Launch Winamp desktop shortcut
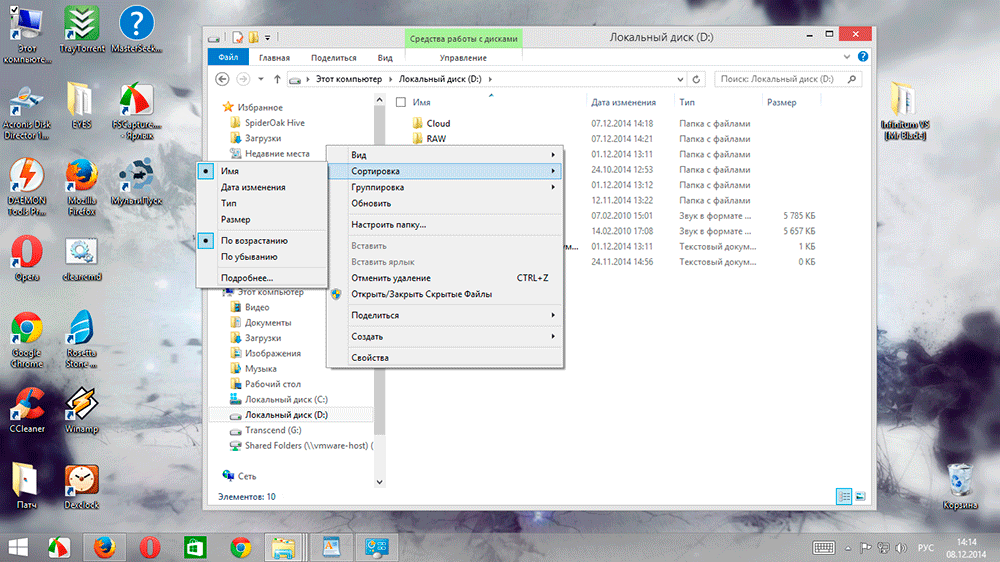The height and width of the screenshot is (562, 1000). (81, 411)
